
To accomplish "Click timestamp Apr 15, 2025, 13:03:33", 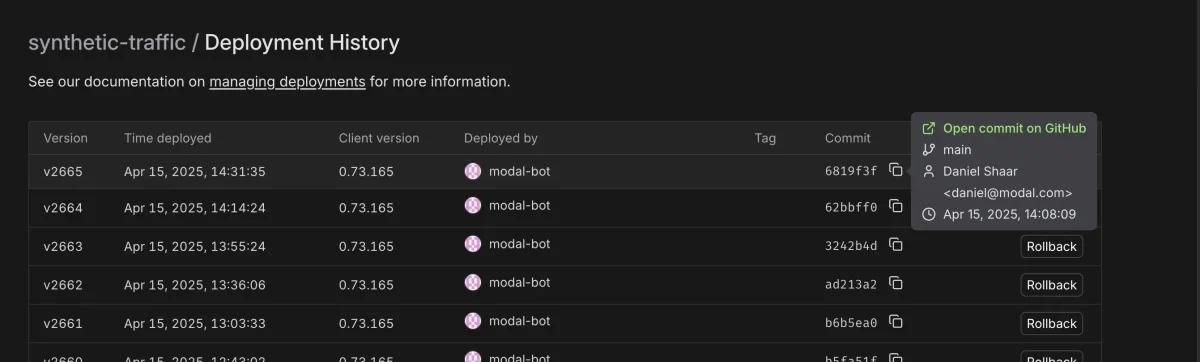I will pyautogui.click(x=195, y=323).
